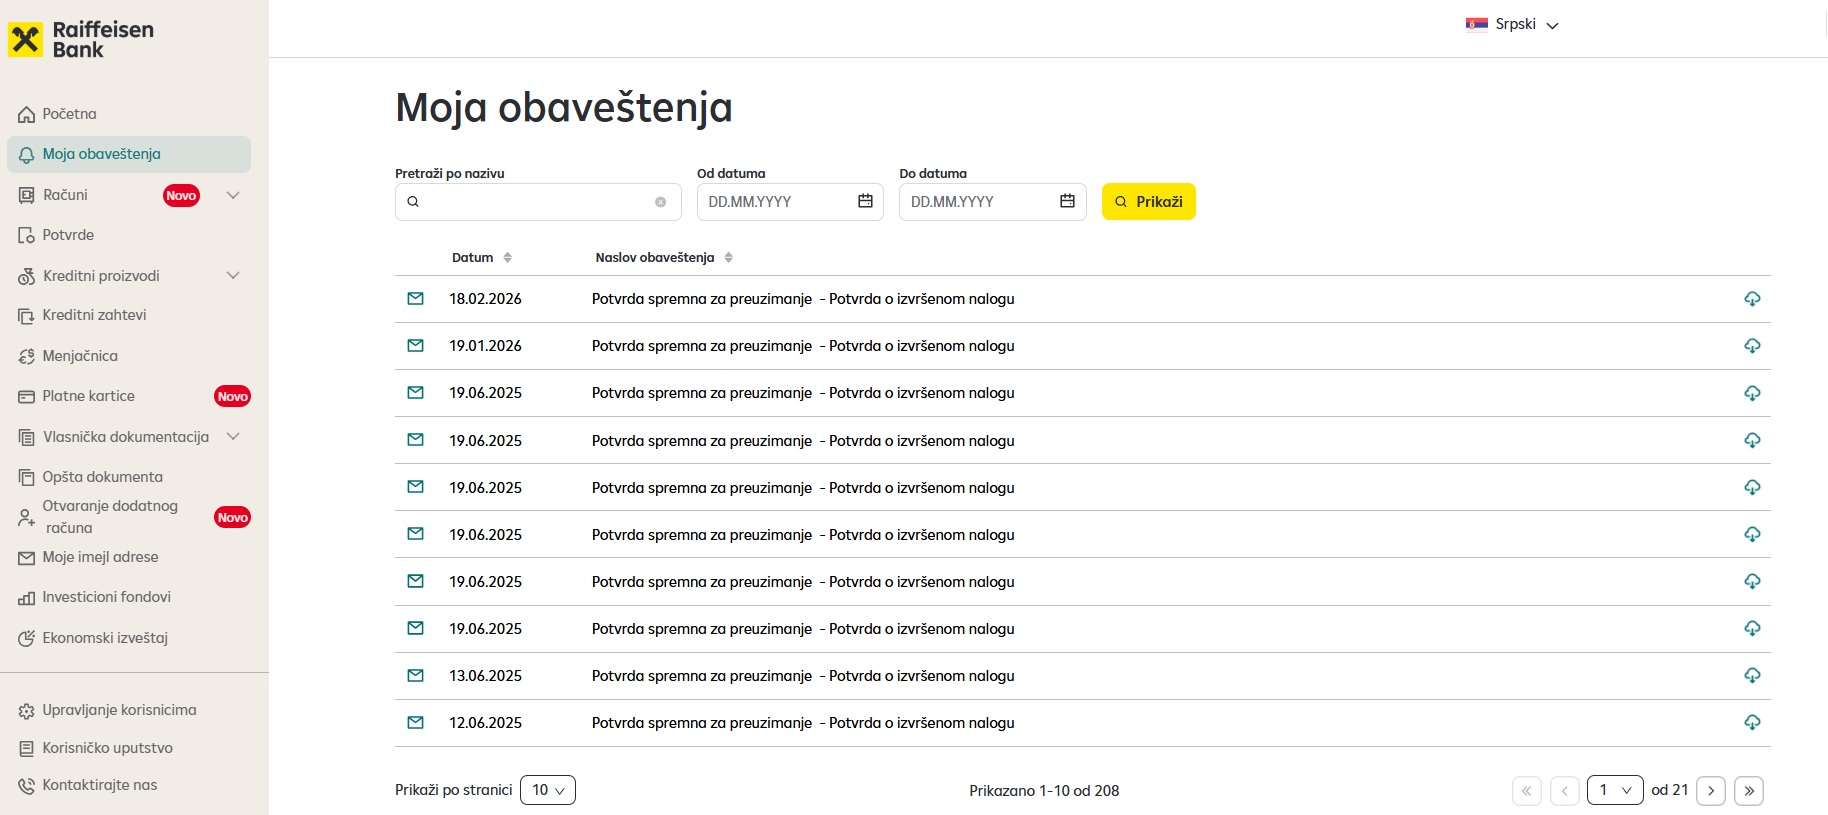This screenshot has height=815, width=1828.
Task: Download notification dated 18.02.2026
Action: point(1752,299)
